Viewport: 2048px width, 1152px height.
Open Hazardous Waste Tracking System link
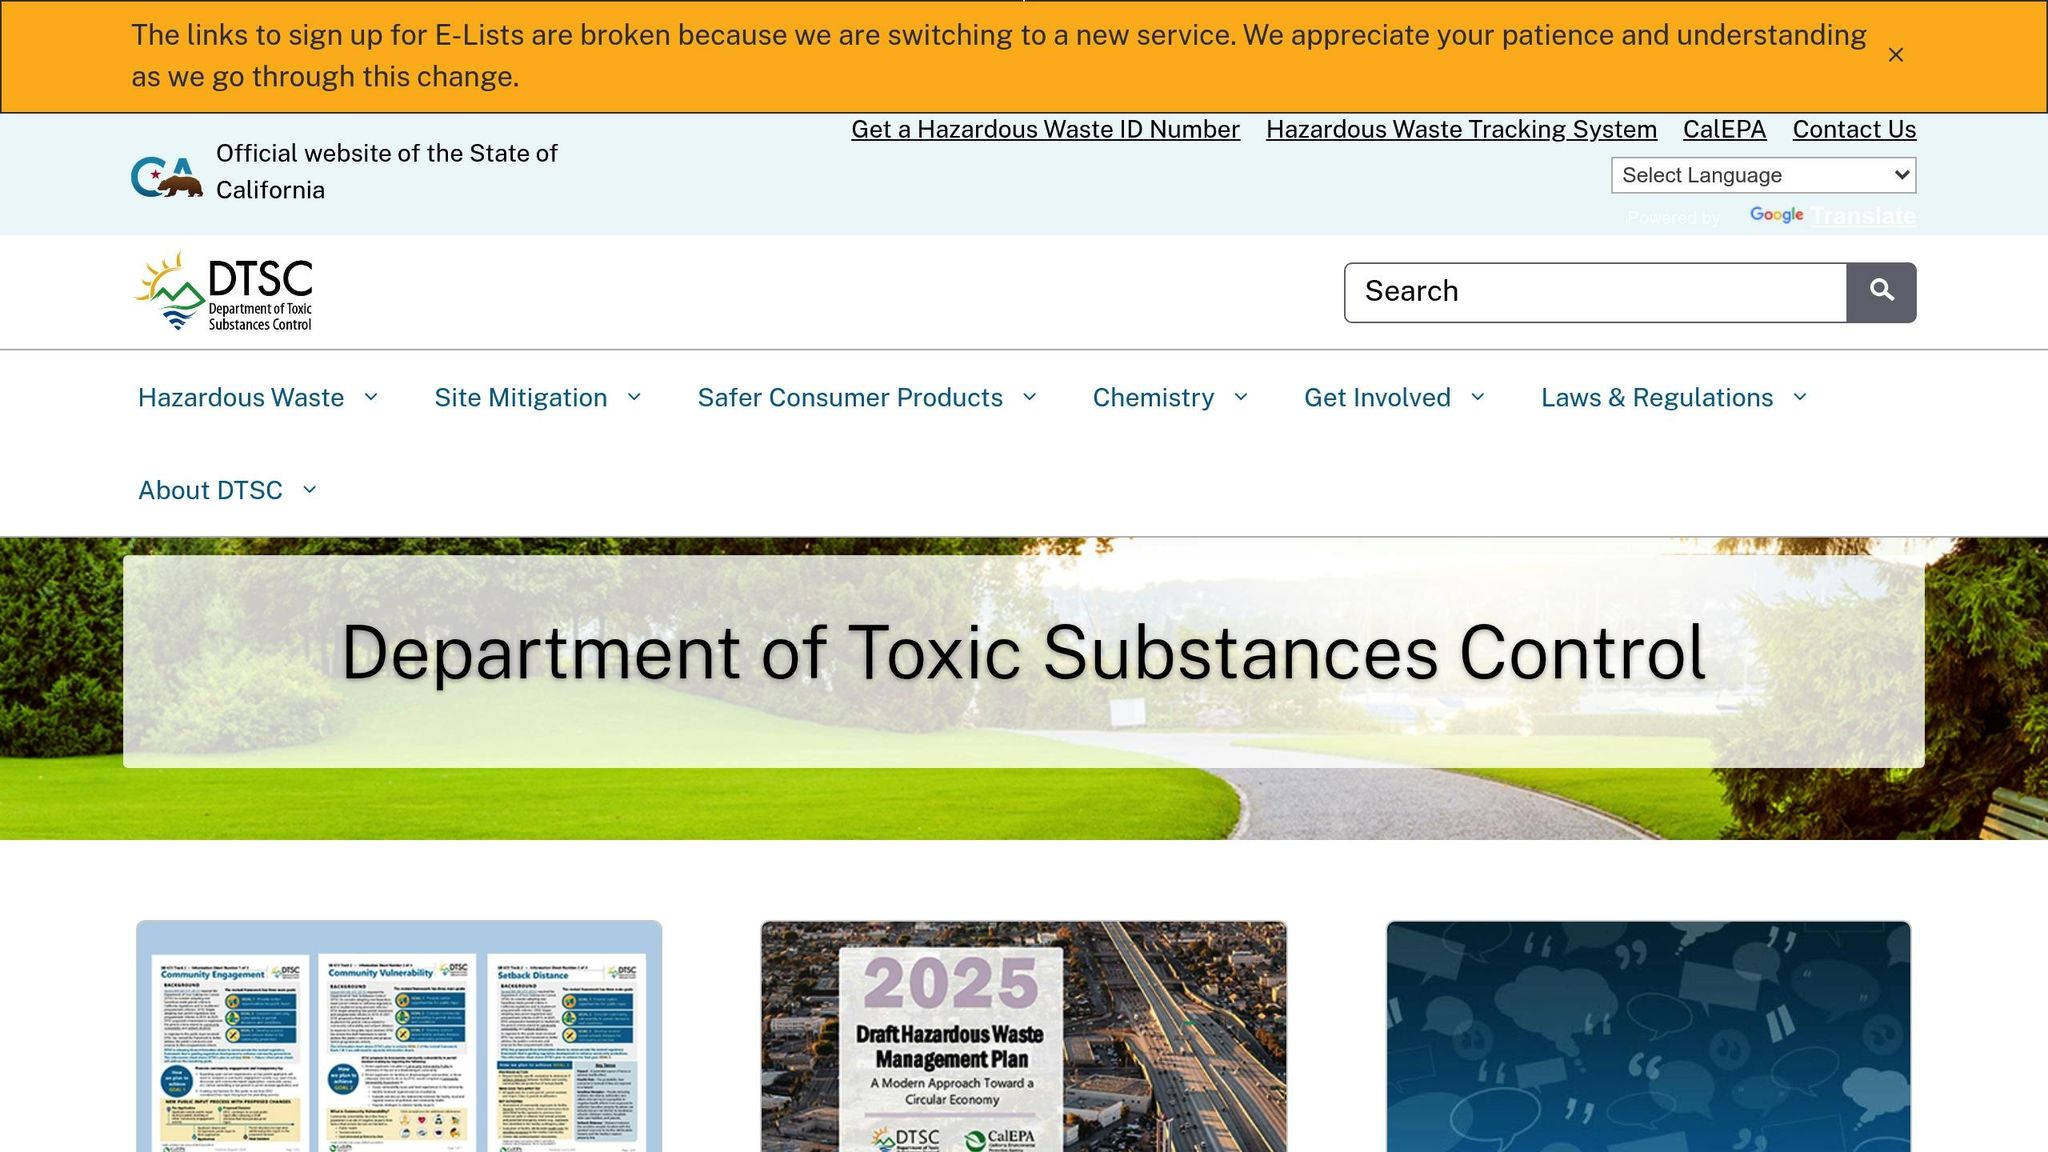[1461, 130]
